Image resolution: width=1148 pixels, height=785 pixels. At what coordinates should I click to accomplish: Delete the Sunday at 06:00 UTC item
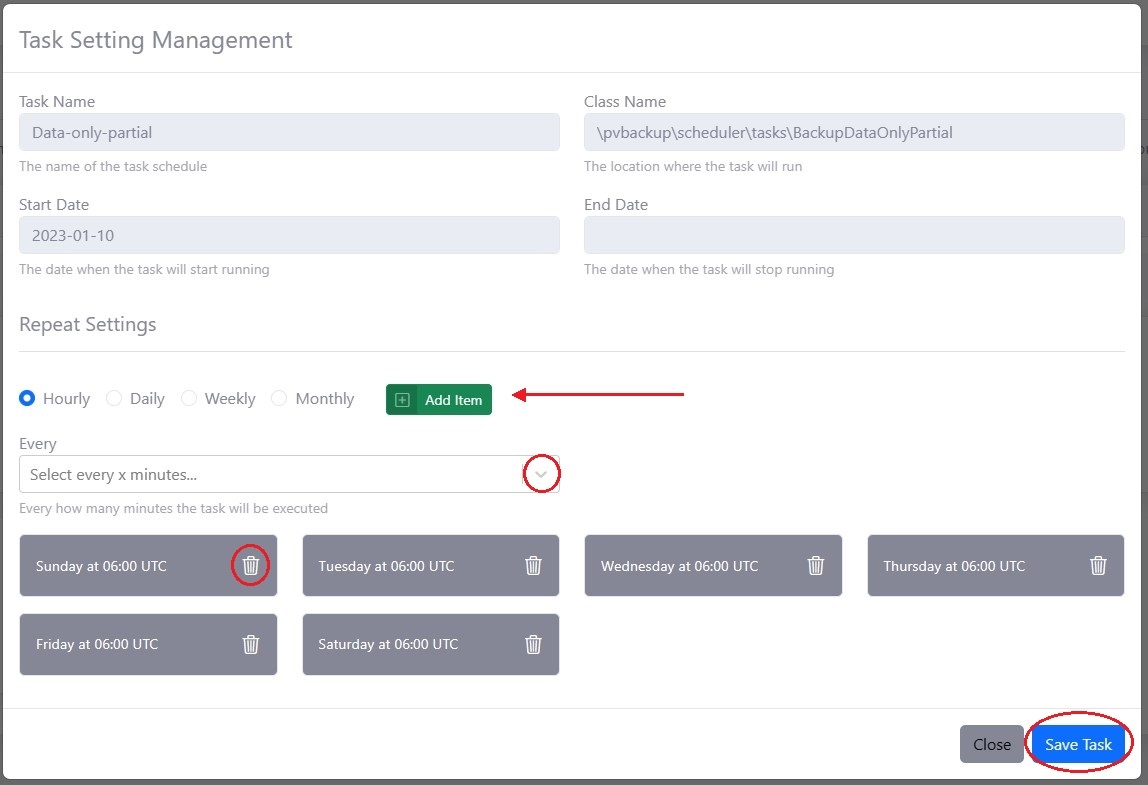point(251,566)
